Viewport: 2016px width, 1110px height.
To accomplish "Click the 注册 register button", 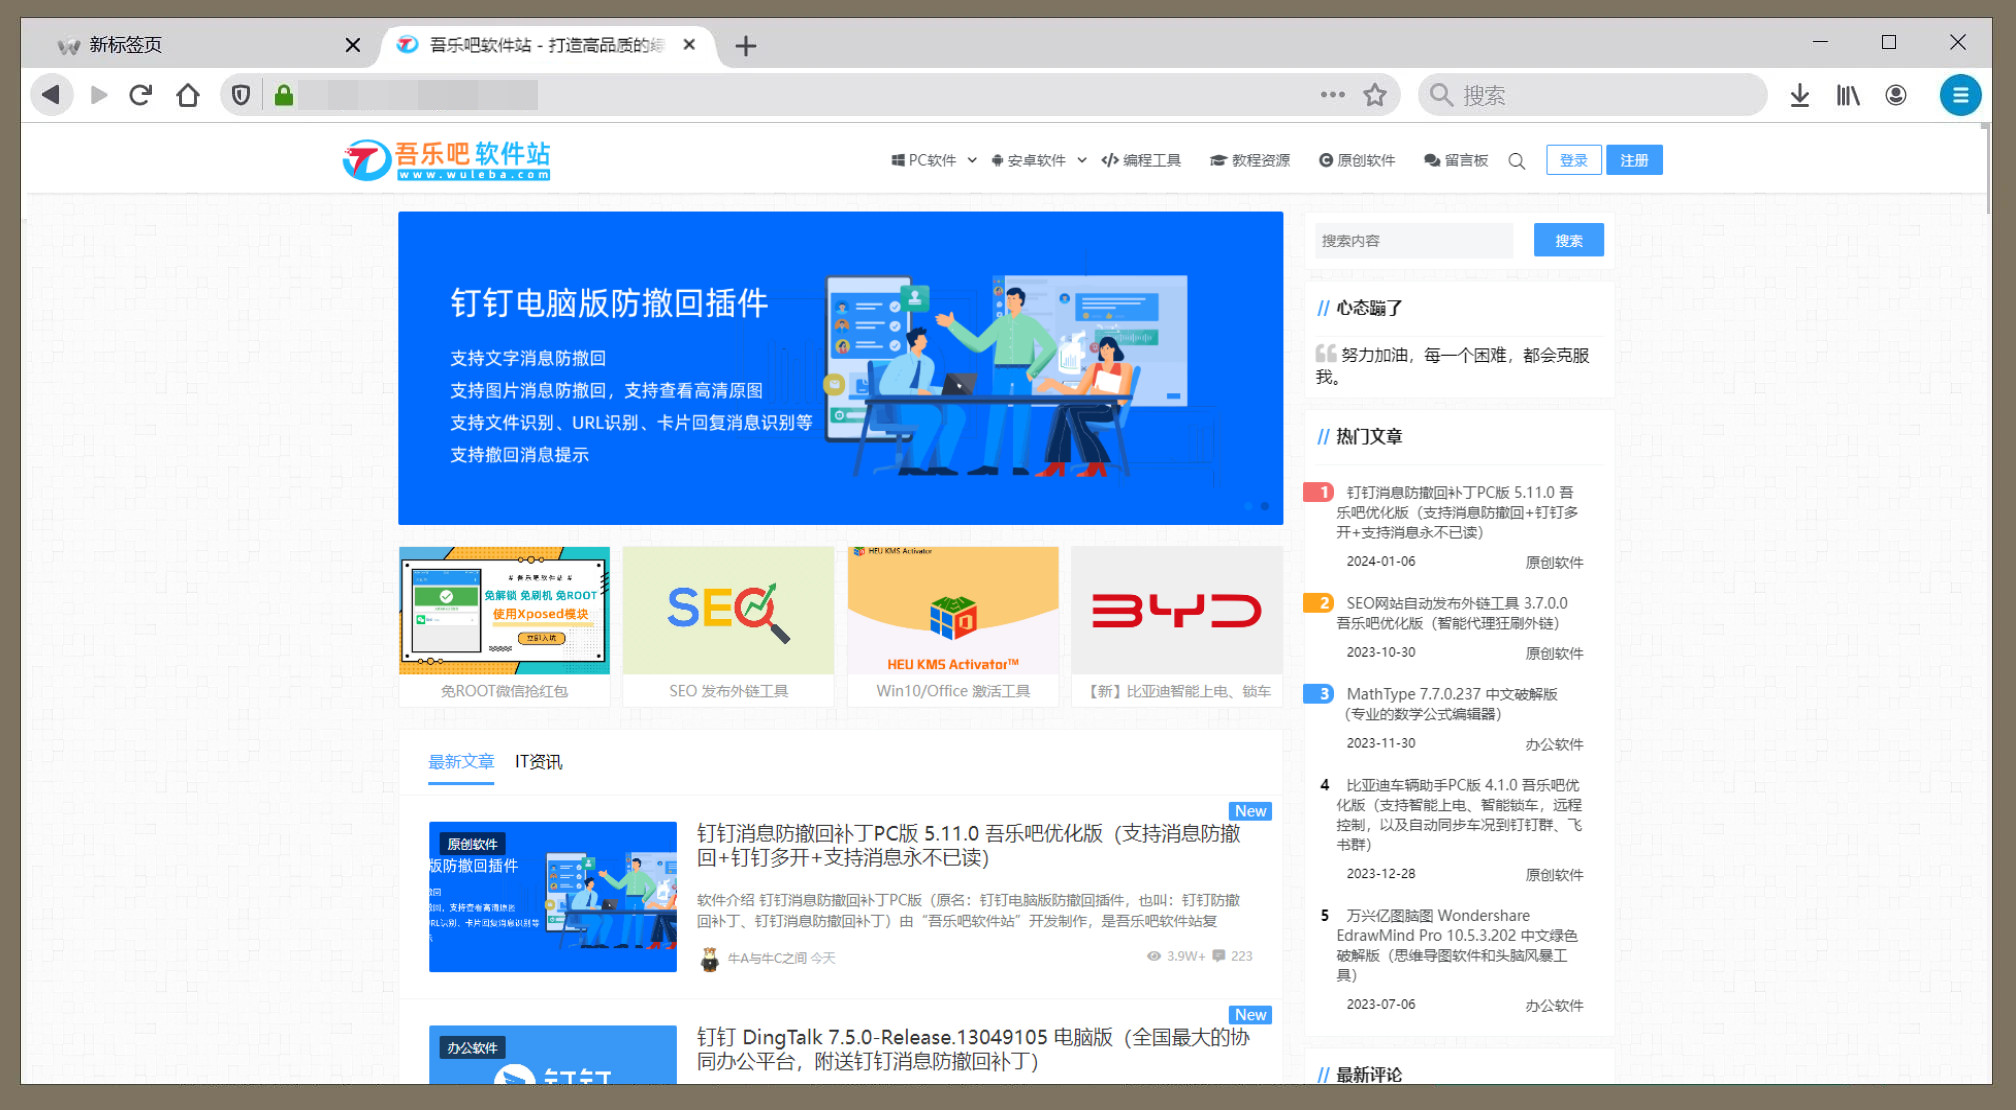I will (x=1634, y=160).
